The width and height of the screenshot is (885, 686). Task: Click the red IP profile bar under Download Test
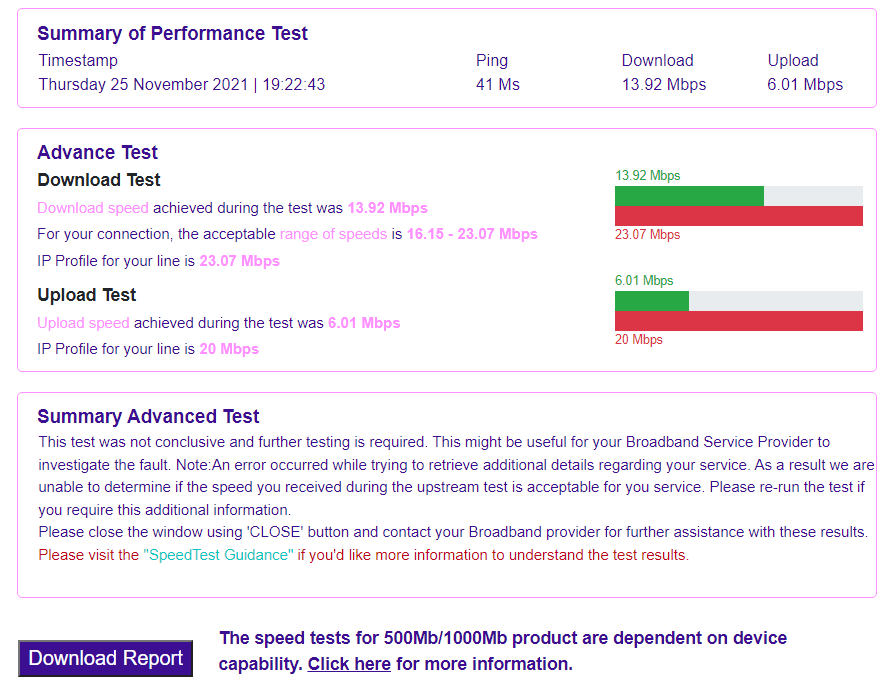tap(738, 216)
